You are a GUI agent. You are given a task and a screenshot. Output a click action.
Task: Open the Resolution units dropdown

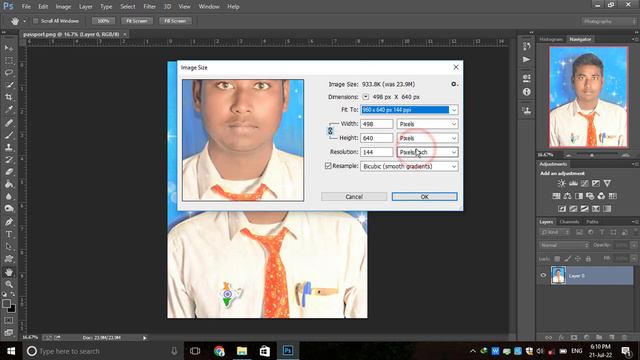(x=427, y=152)
